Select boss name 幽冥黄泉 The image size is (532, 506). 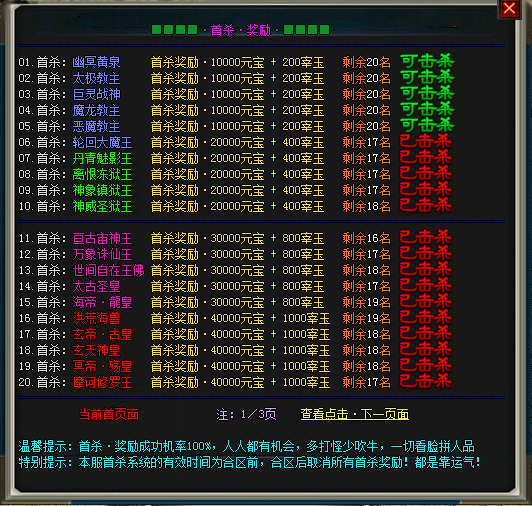pyautogui.click(x=96, y=62)
